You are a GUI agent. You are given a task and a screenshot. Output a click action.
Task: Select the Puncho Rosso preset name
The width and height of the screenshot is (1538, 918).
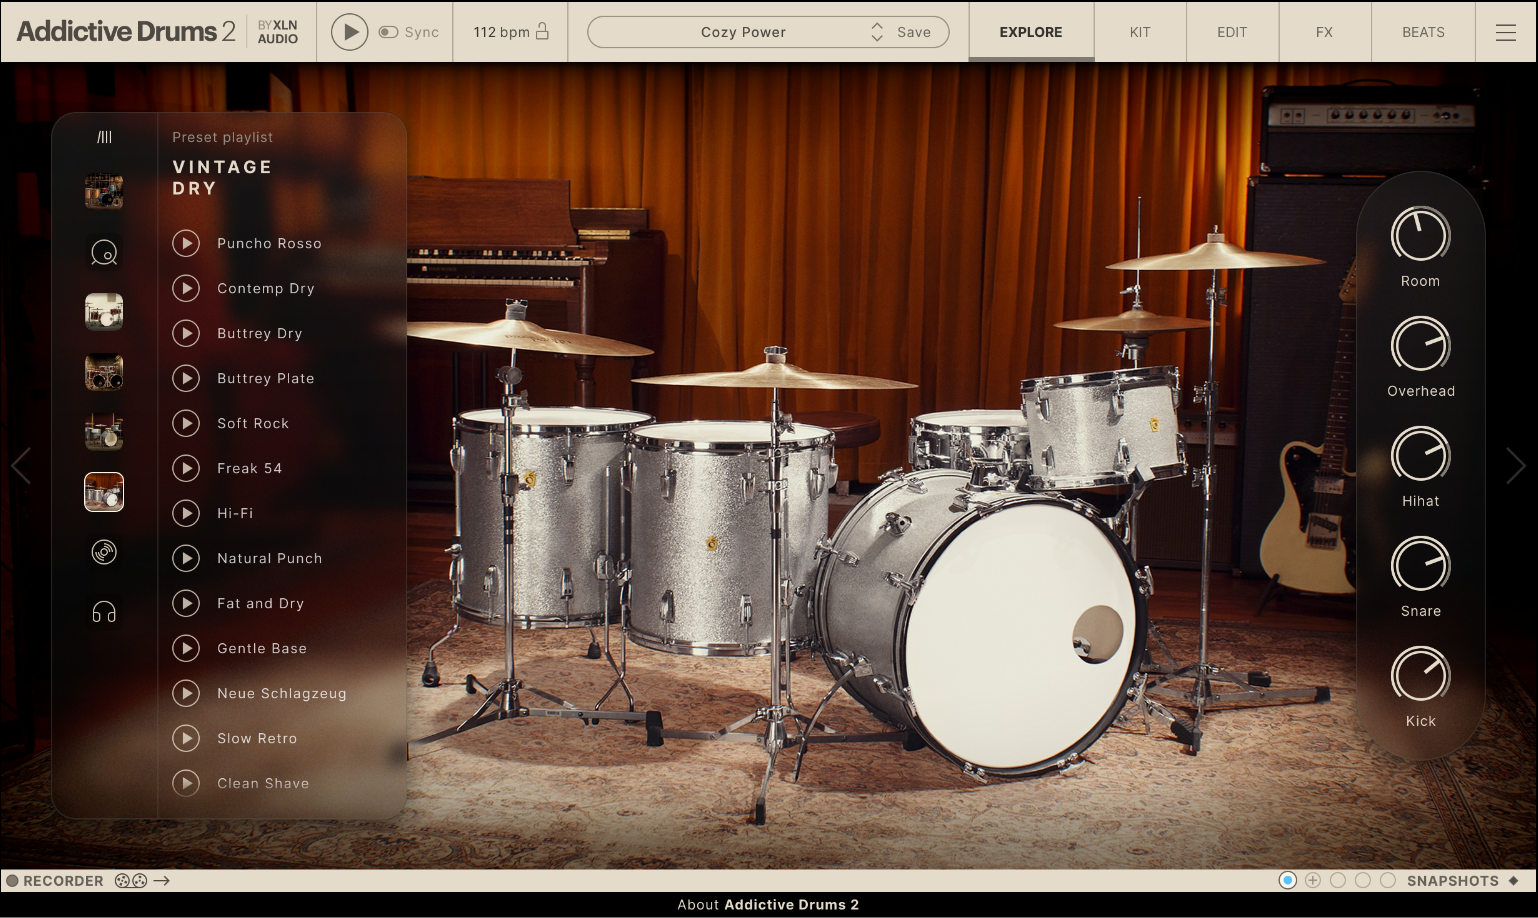click(x=269, y=243)
